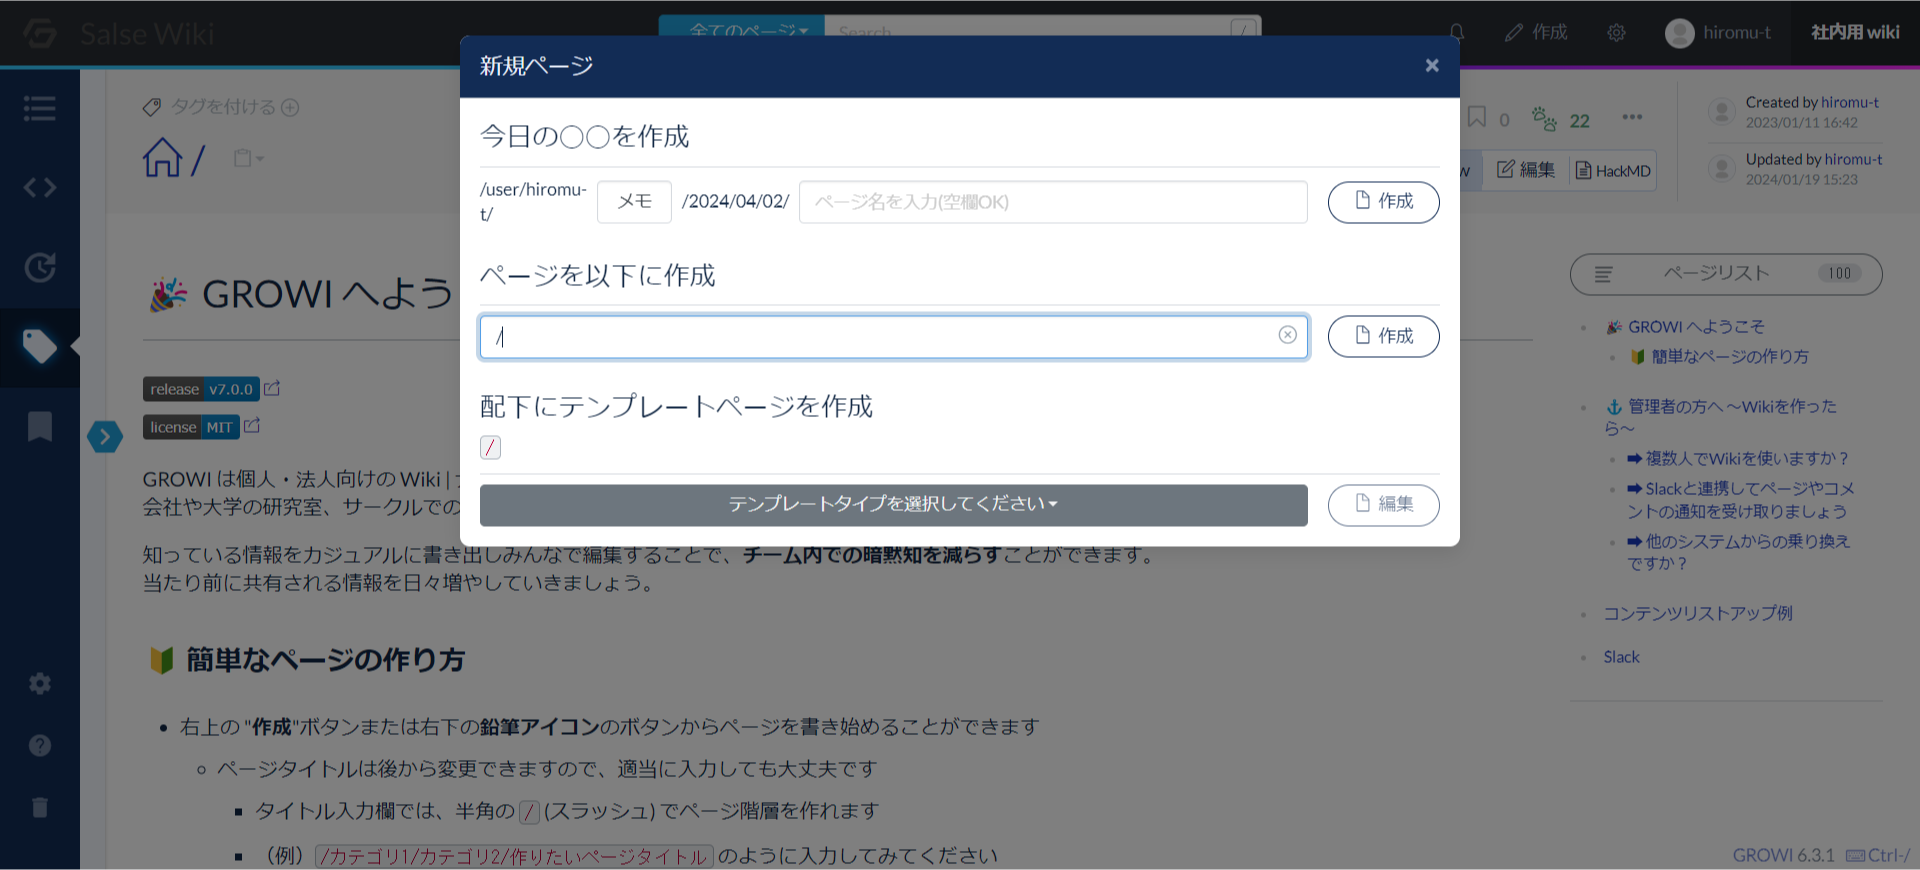Jump to Slack entry in contents list
Image resolution: width=1920 pixels, height=870 pixels.
1622,657
